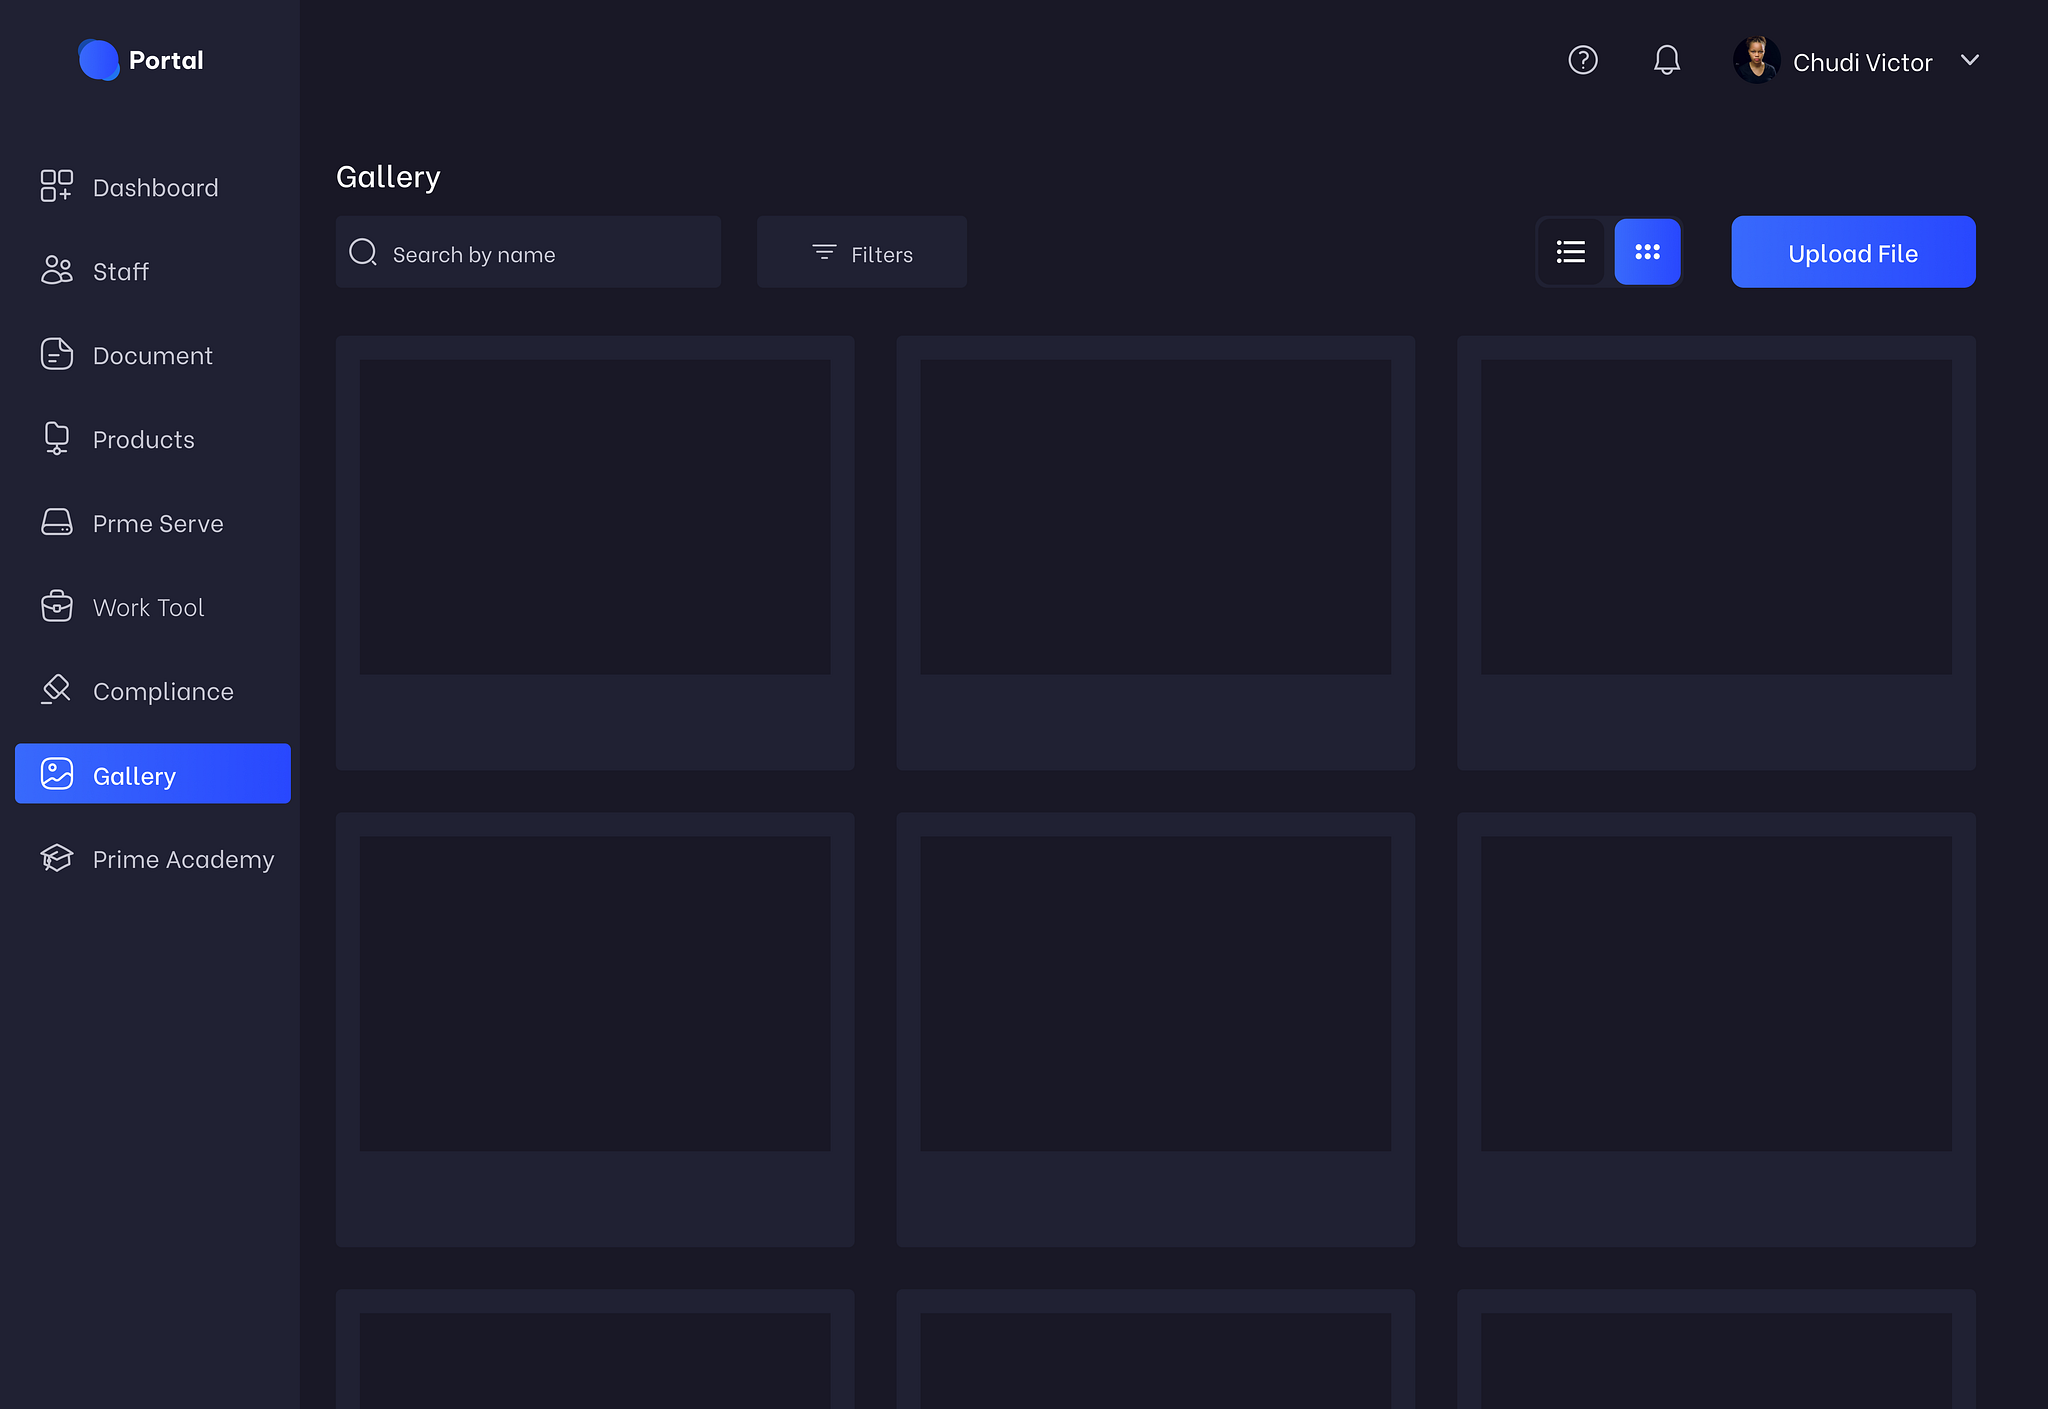
Task: Select the Work Tool briefcase icon
Action: pyautogui.click(x=56, y=606)
